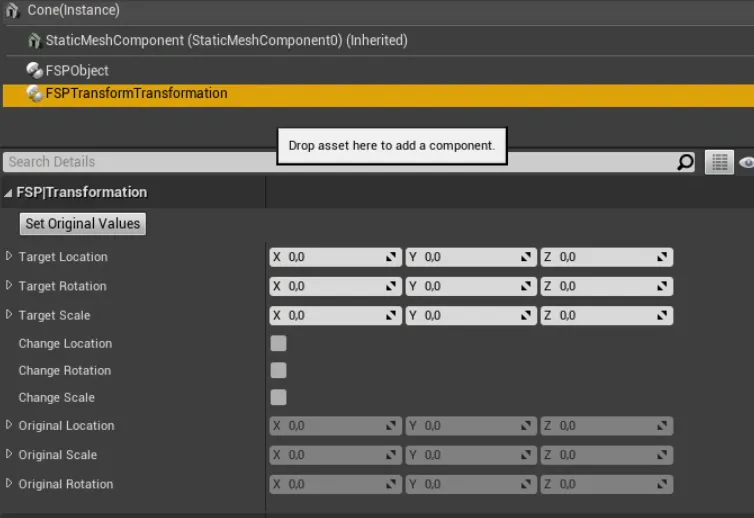Select StaticMeshComponent (Inherited) in the tree
This screenshot has height=518, width=754.
(x=226, y=41)
